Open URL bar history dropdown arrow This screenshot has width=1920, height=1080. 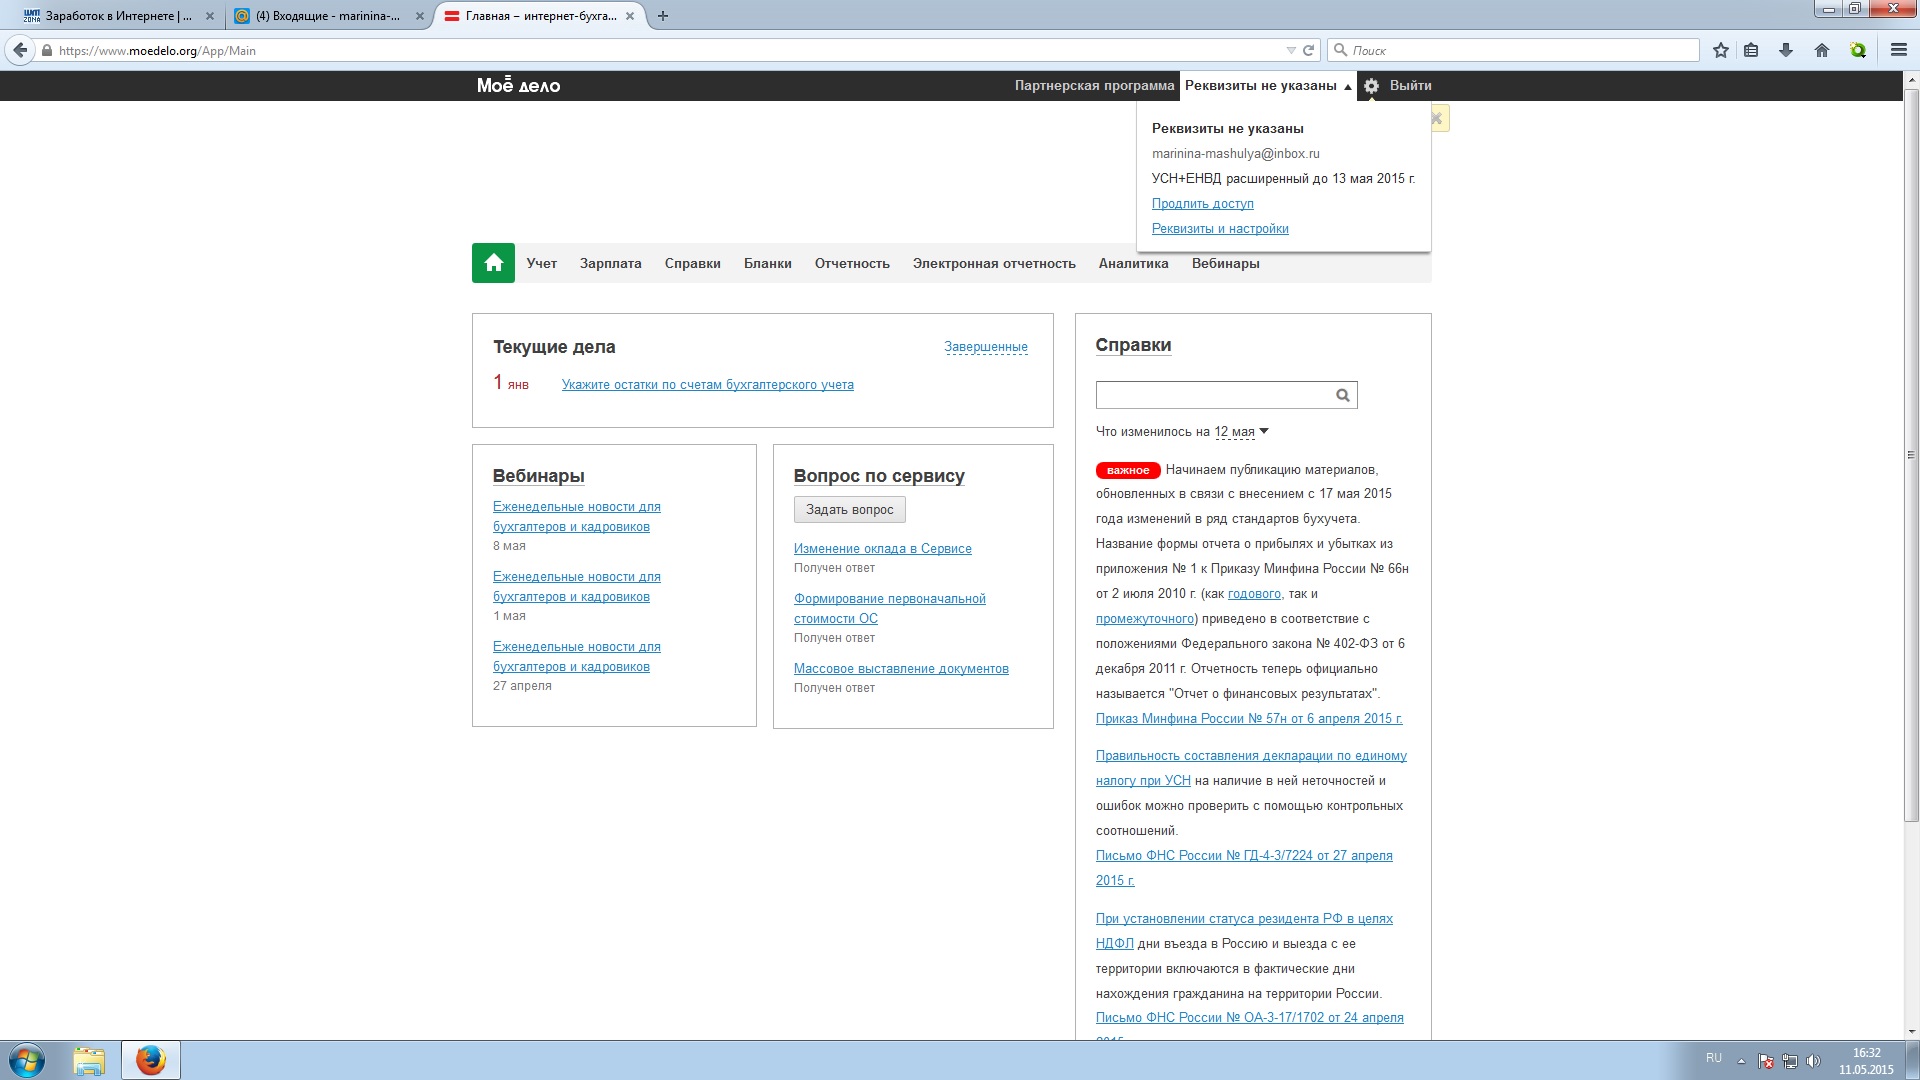point(1290,50)
